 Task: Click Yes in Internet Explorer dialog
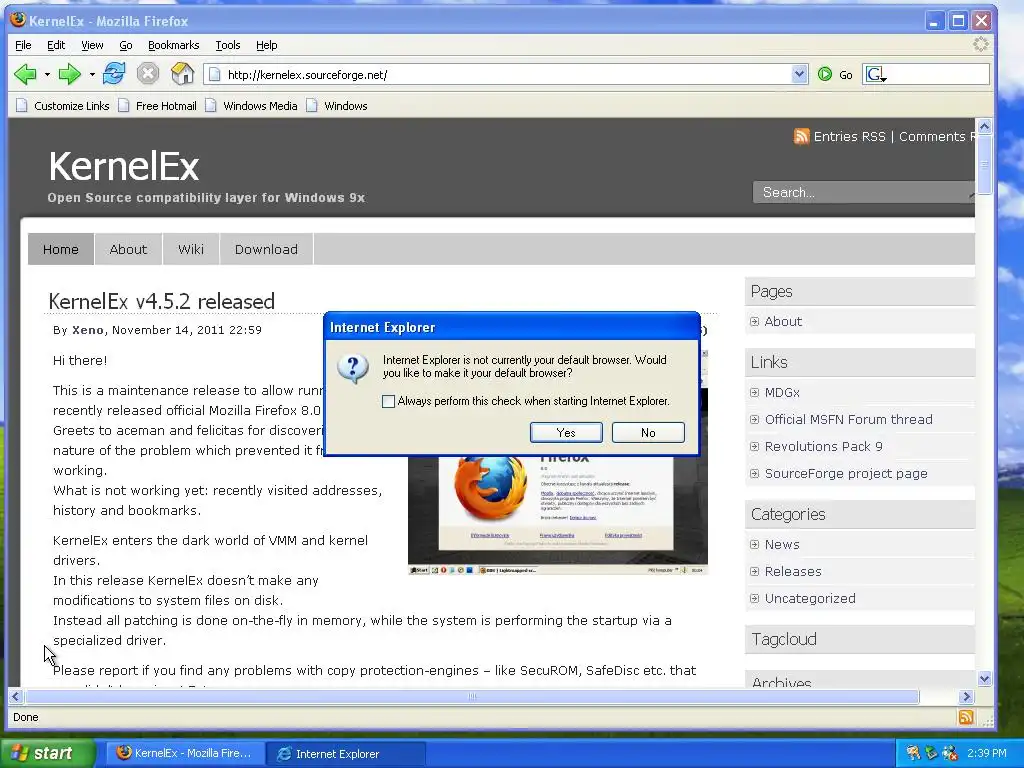[x=566, y=432]
